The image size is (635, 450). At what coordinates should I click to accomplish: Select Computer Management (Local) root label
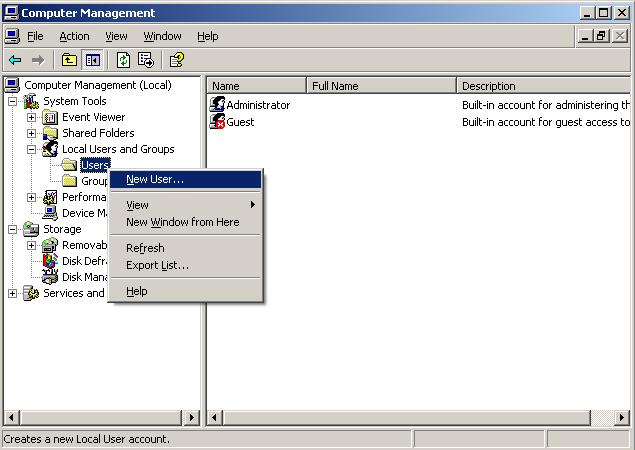[98, 85]
